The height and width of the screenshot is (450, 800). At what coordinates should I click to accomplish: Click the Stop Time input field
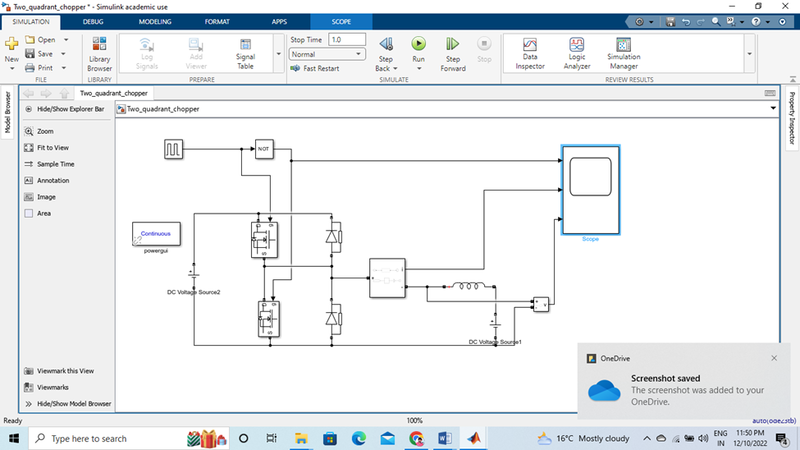pos(347,40)
